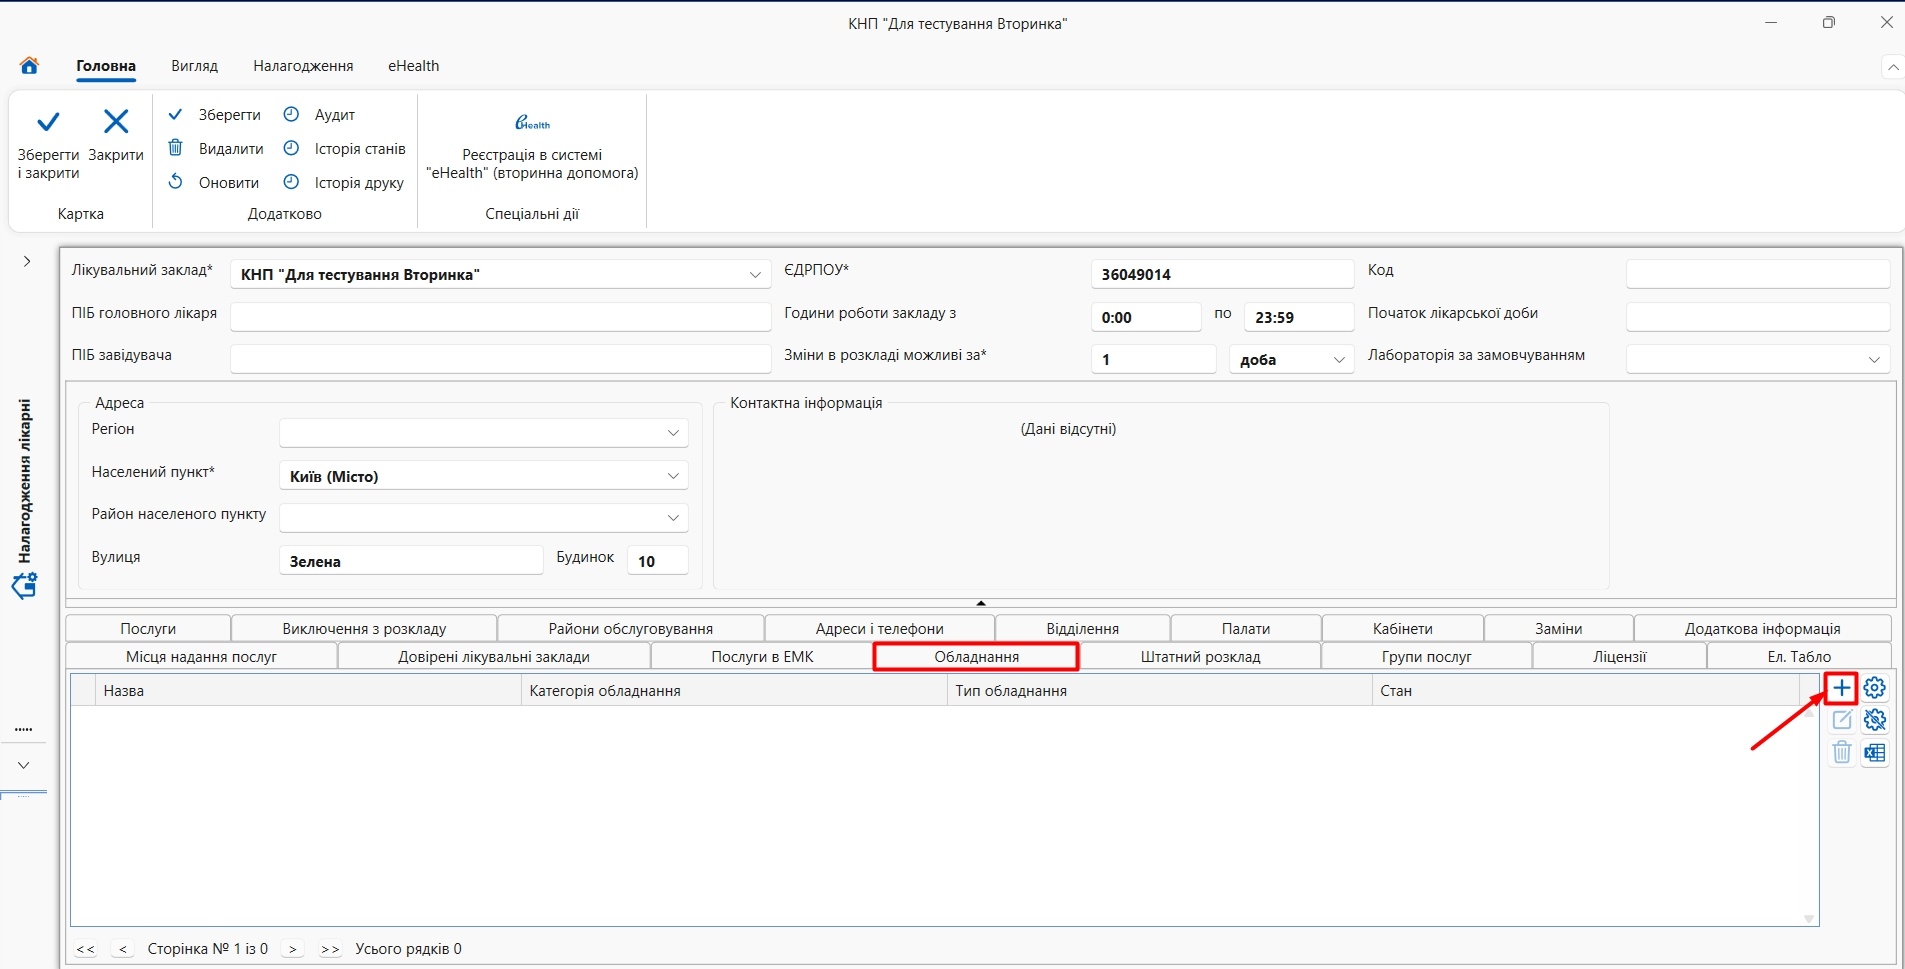Screen dimensions: 1905x969
Task: Expand the доба time unit dropdown
Action: pyautogui.click(x=1339, y=360)
